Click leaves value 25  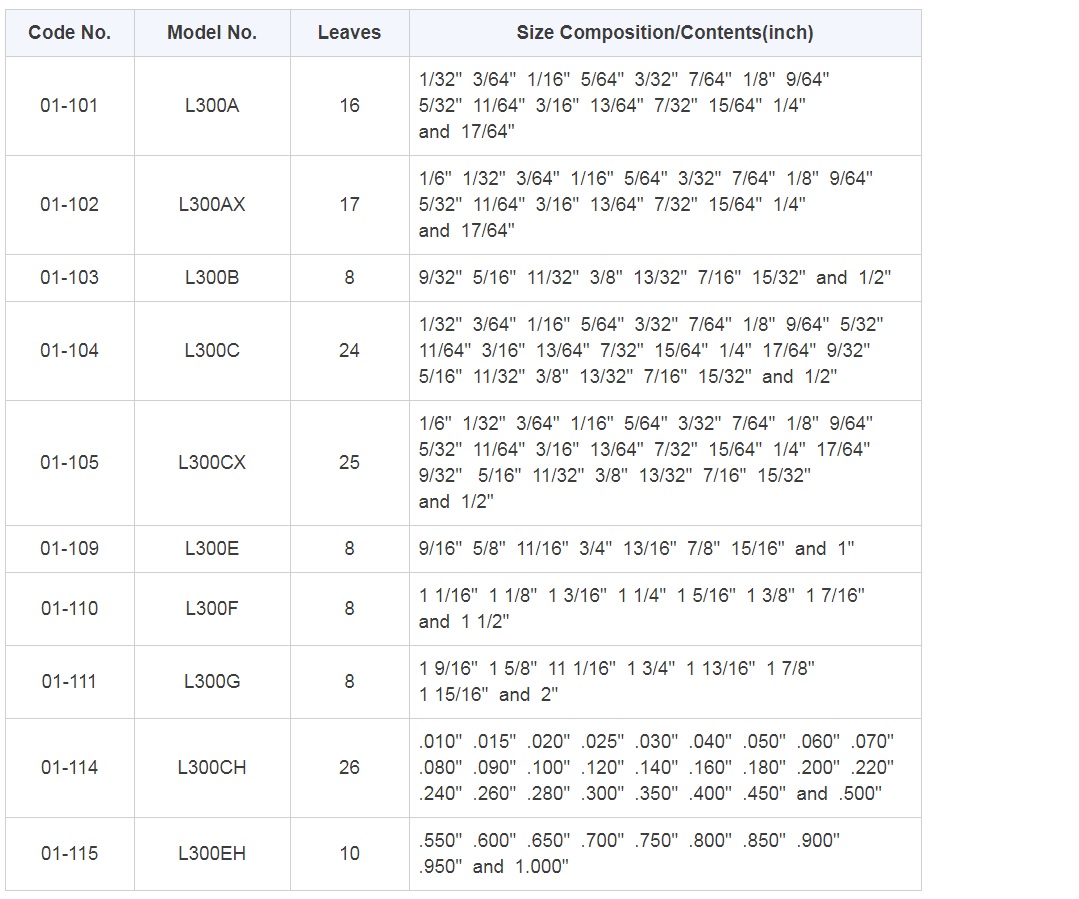pos(349,462)
